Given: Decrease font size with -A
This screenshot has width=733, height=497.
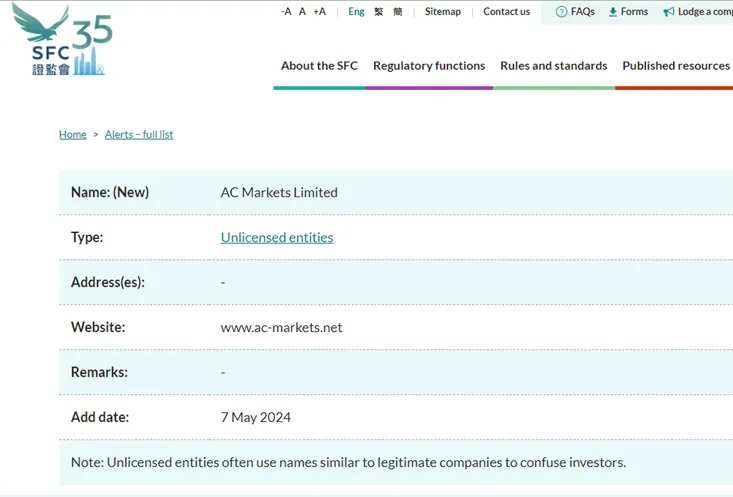Looking at the screenshot, I should tap(287, 12).
